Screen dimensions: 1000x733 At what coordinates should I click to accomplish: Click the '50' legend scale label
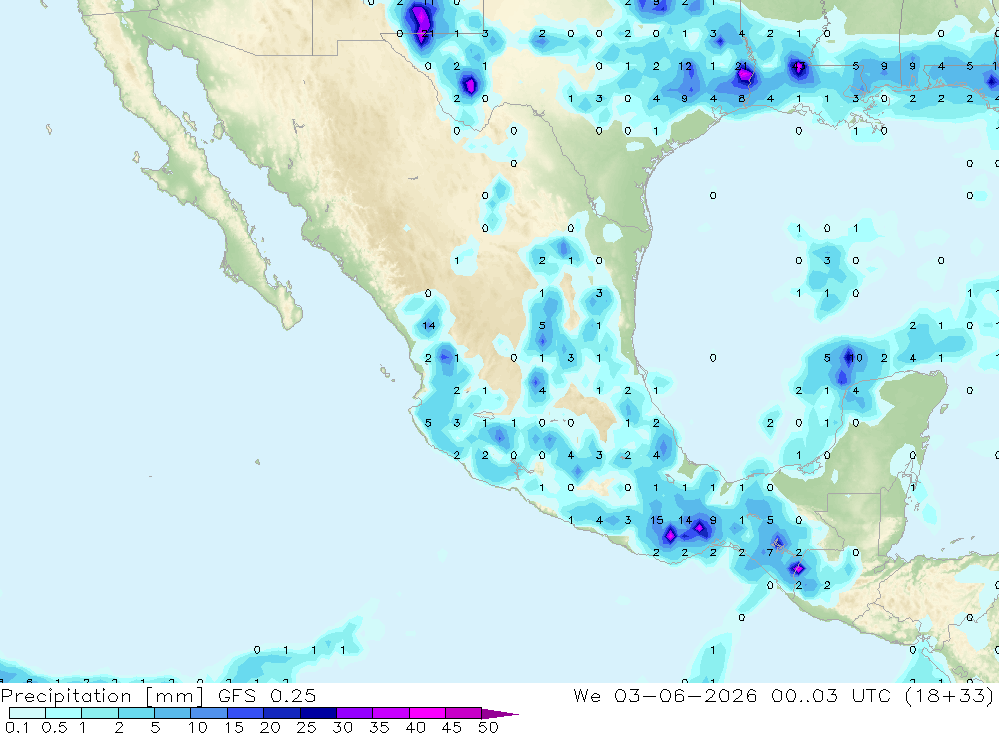coord(489,727)
